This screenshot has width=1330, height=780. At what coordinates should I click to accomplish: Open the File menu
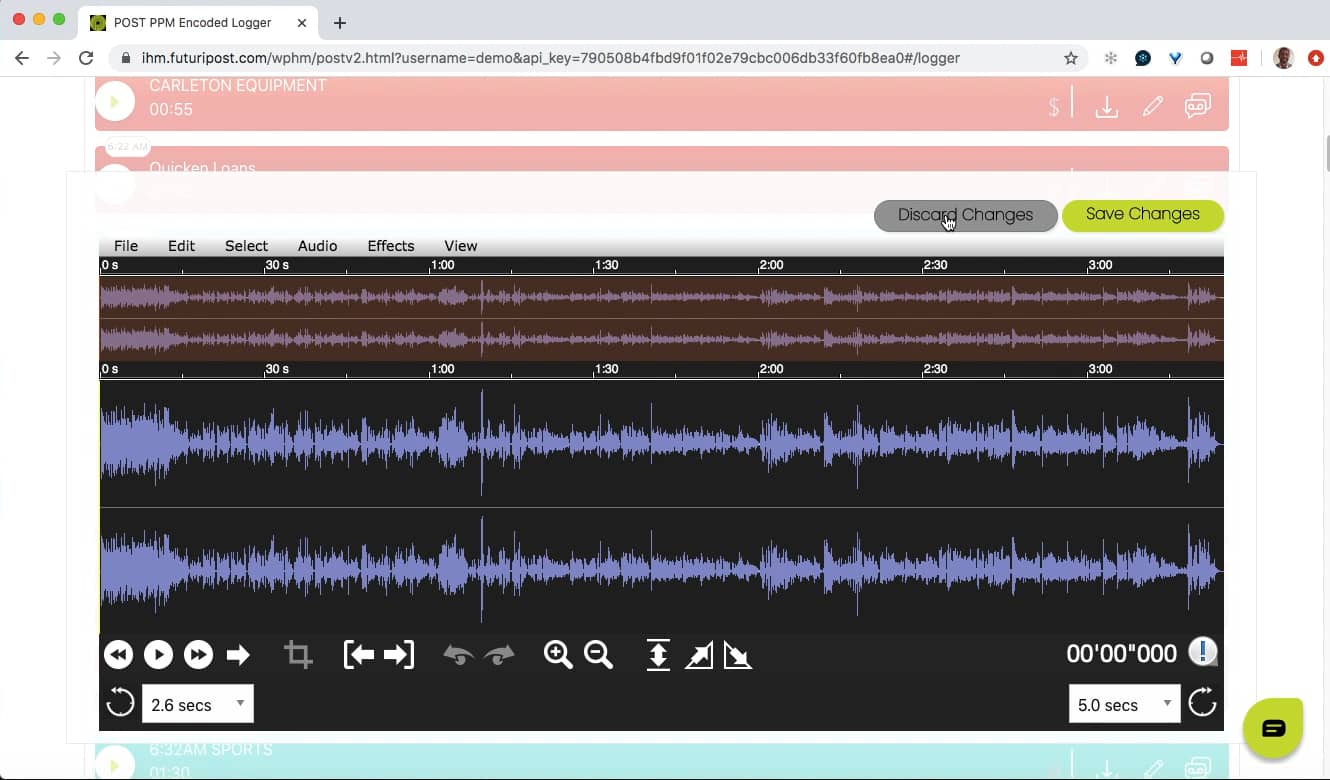(126, 246)
